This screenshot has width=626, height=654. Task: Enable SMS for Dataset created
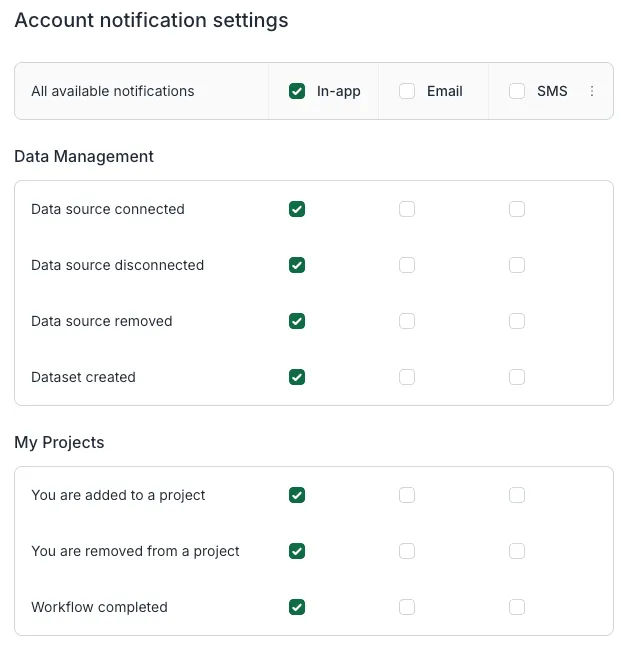[517, 377]
